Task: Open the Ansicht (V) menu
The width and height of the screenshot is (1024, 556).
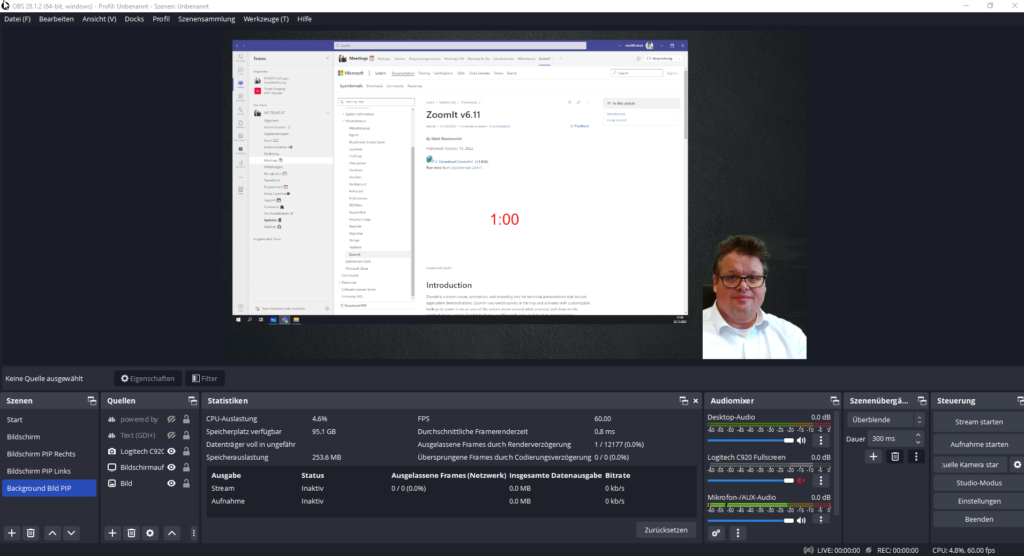Action: [x=99, y=19]
